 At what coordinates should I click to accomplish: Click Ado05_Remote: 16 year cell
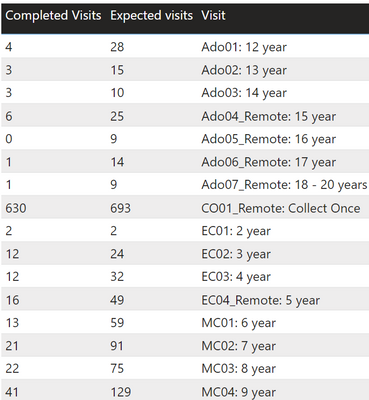coord(269,139)
